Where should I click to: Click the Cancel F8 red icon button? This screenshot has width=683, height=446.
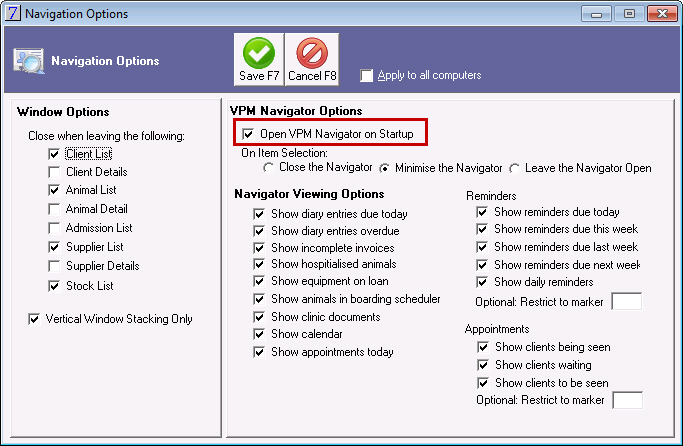[x=312, y=59]
